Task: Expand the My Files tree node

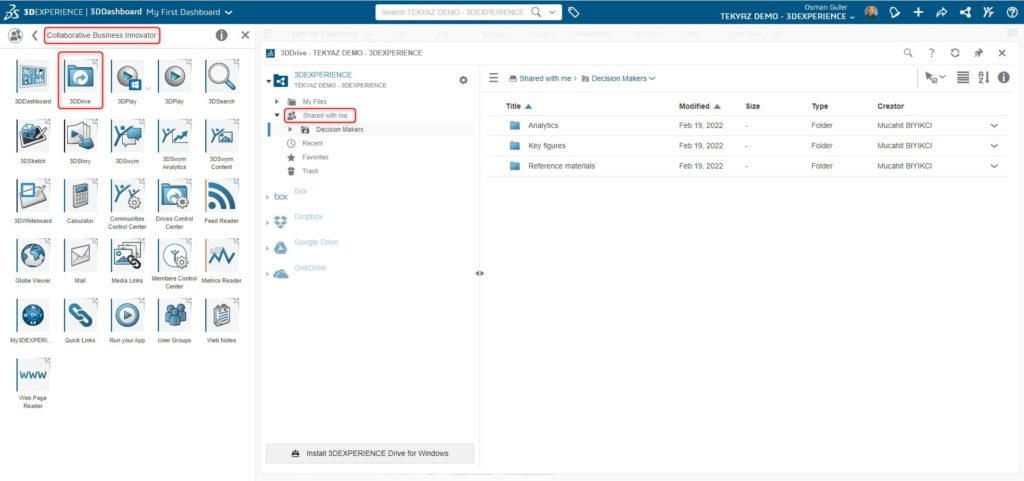Action: [x=277, y=102]
